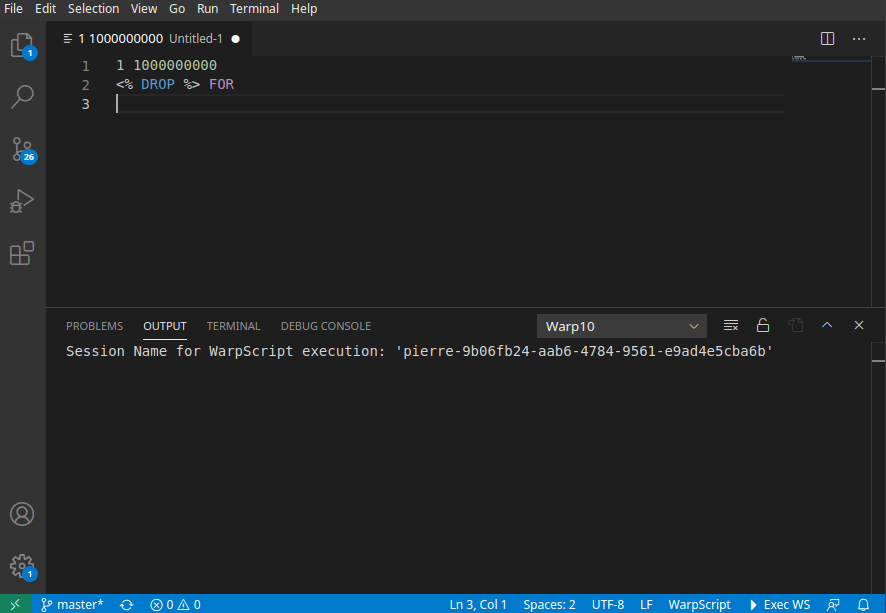The width and height of the screenshot is (886, 613).
Task: Open the Run menu
Action: tap(207, 8)
